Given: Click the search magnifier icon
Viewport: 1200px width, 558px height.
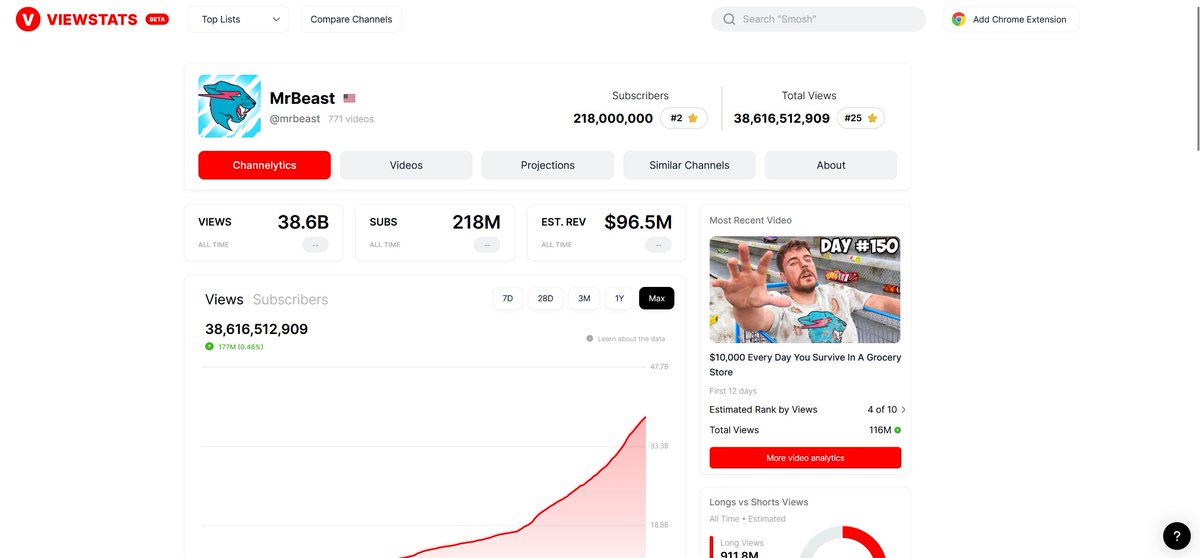Looking at the screenshot, I should pos(729,19).
